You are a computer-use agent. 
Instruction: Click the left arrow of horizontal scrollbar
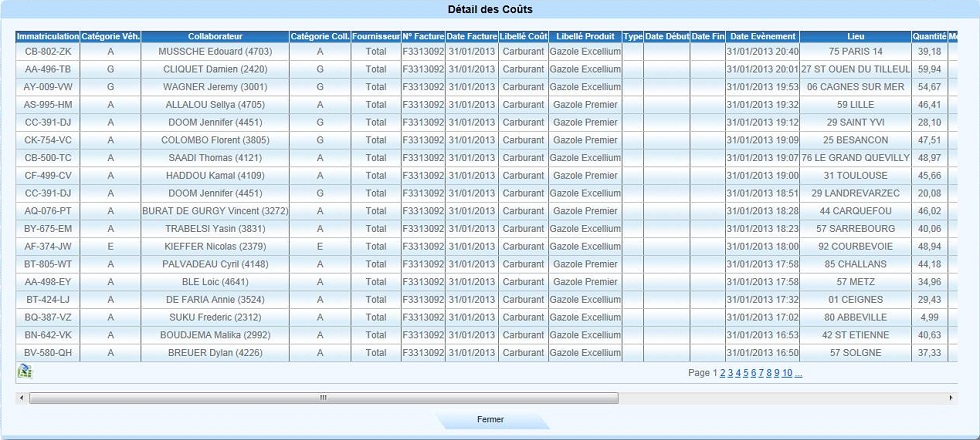[22, 397]
